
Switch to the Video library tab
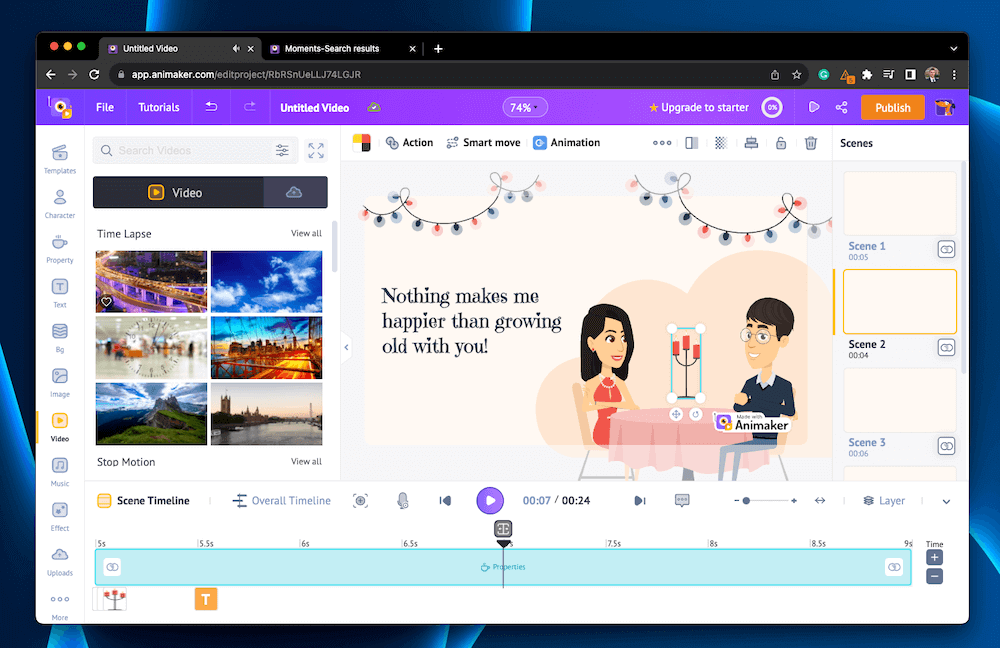pos(178,193)
